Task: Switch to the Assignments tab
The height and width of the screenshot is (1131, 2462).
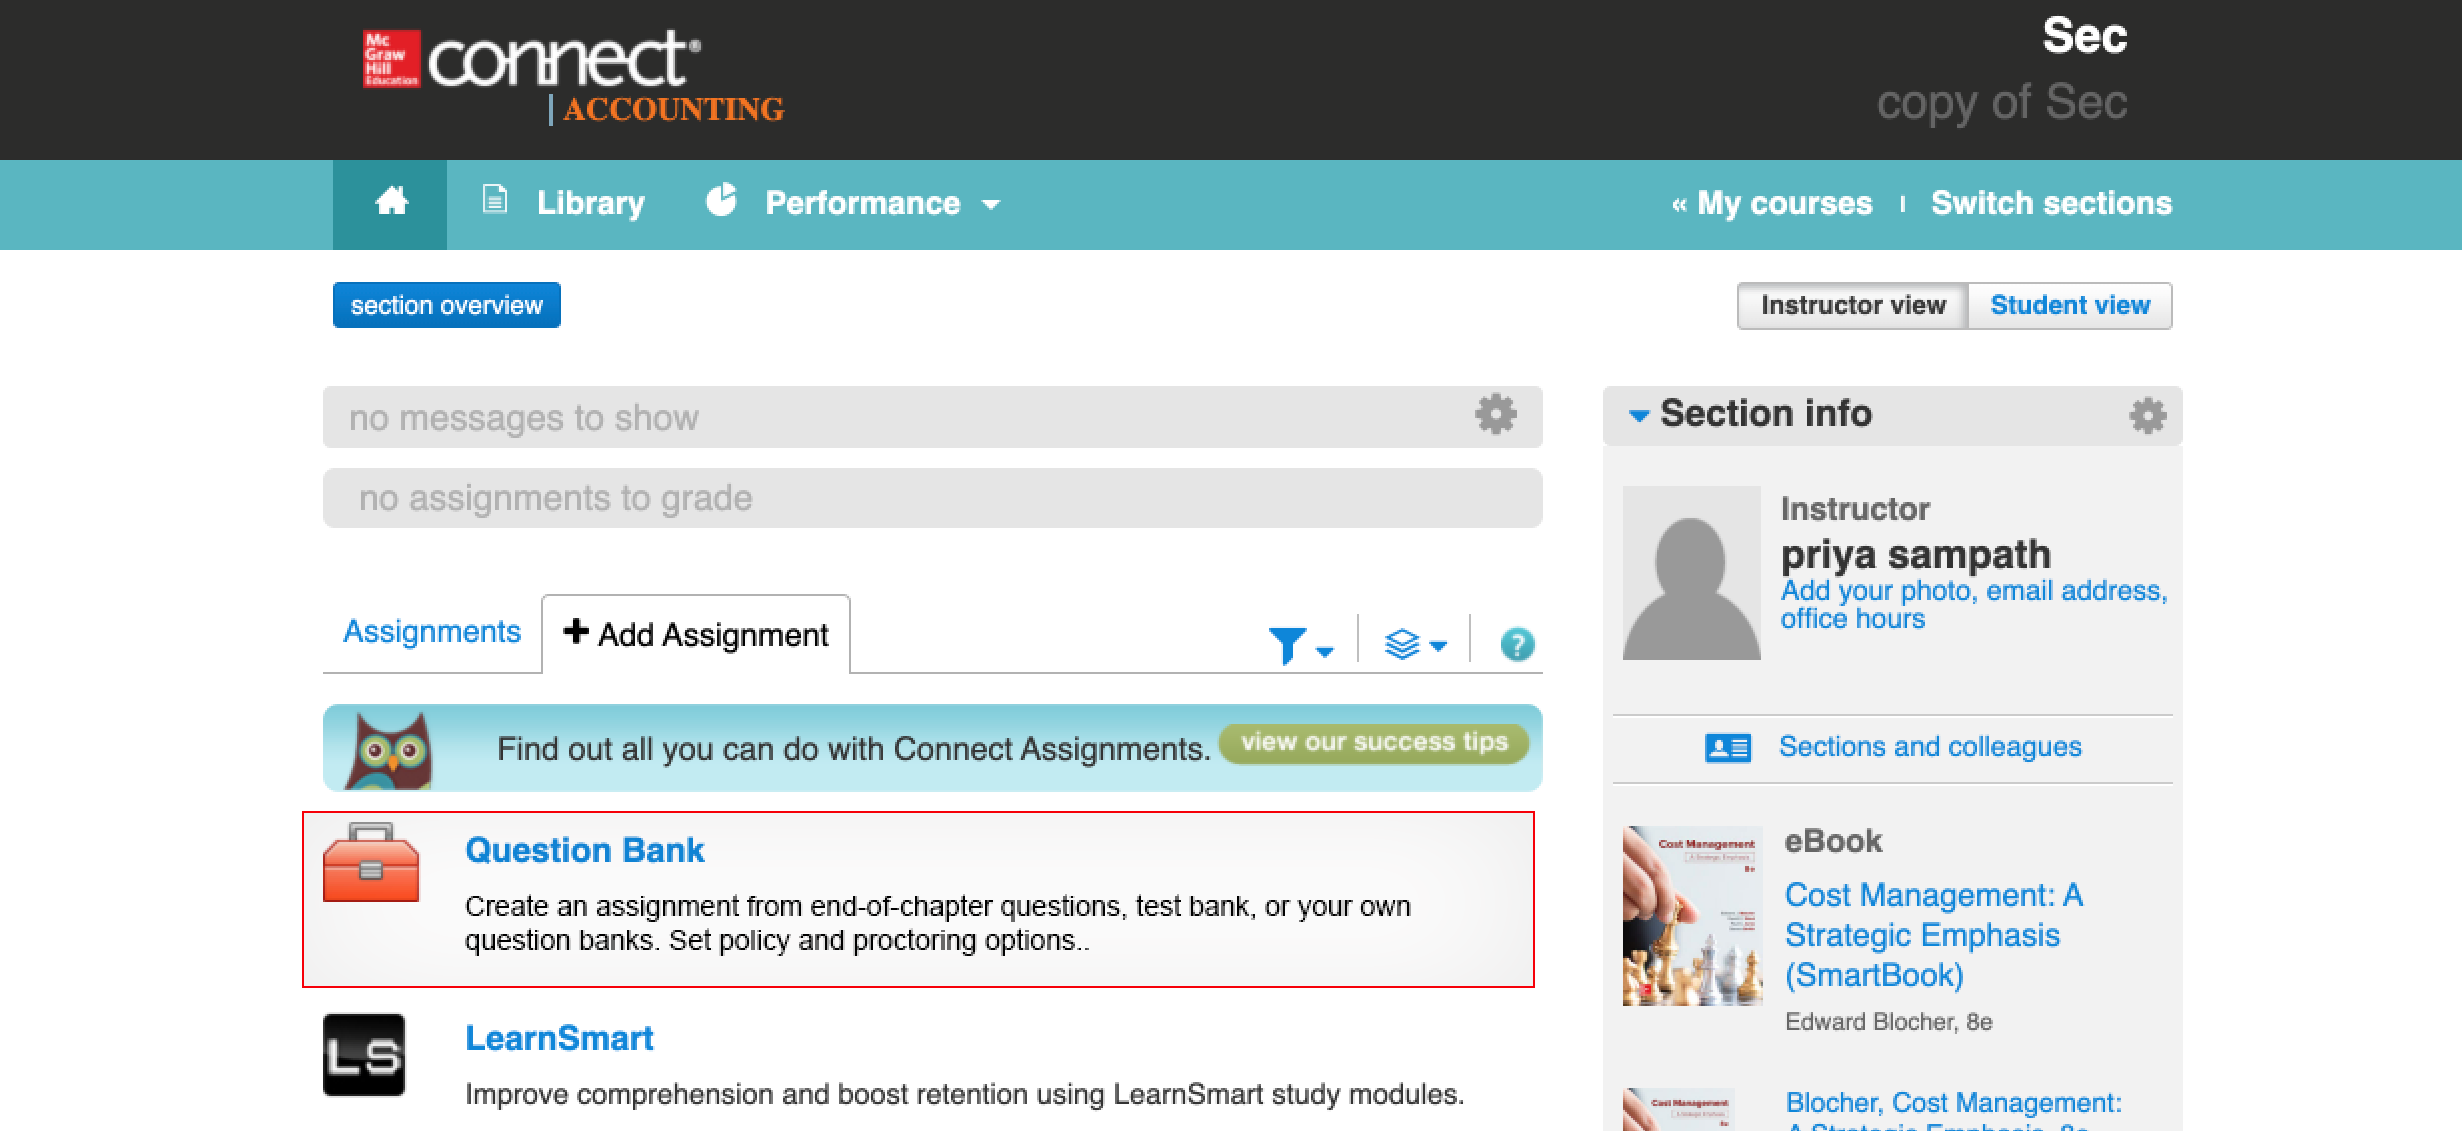Action: [432, 632]
